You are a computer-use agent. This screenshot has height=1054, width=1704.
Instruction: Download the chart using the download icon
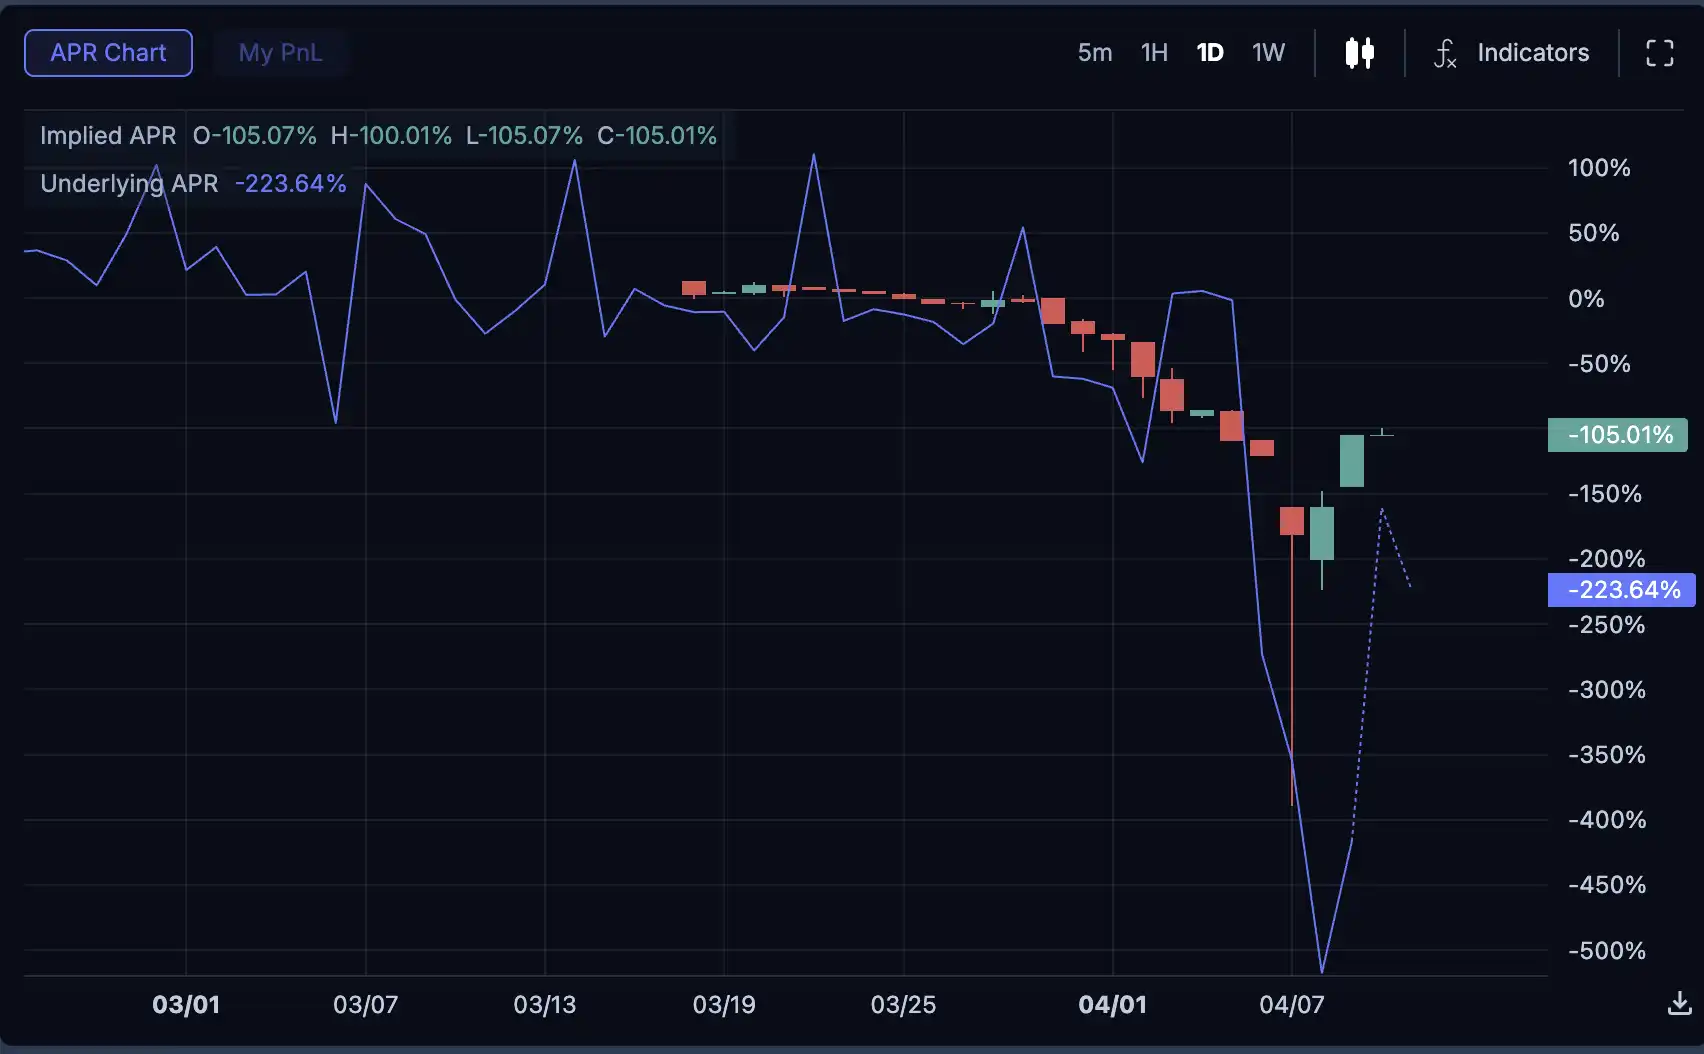tap(1679, 1003)
